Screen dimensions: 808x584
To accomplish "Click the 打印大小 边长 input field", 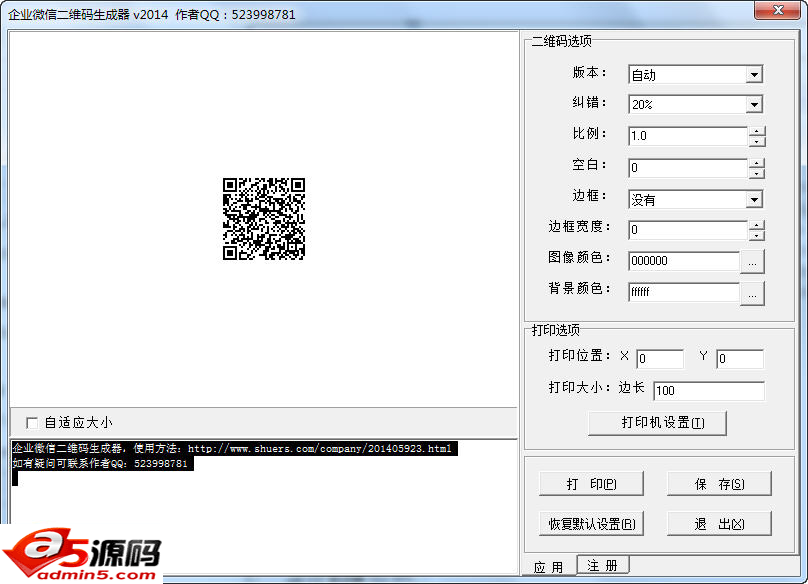I will (708, 391).
